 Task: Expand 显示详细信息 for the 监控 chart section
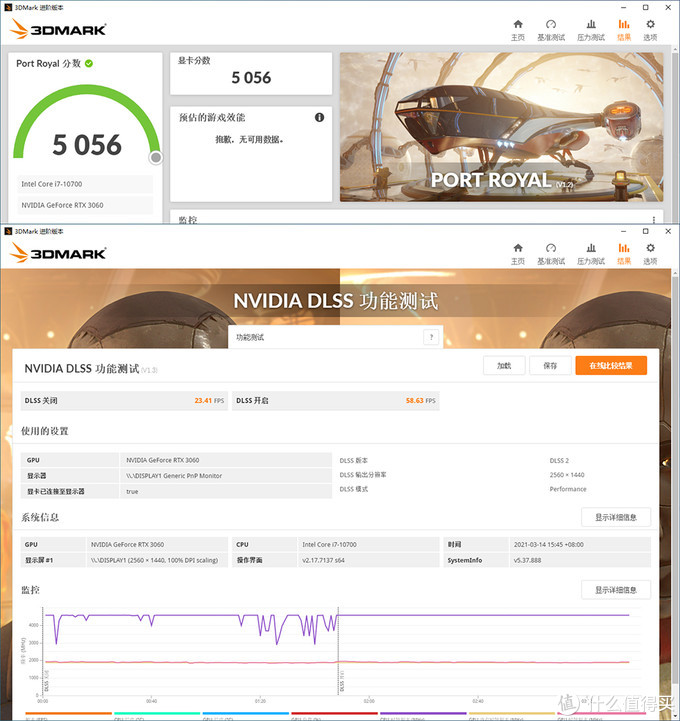pyautogui.click(x=615, y=589)
